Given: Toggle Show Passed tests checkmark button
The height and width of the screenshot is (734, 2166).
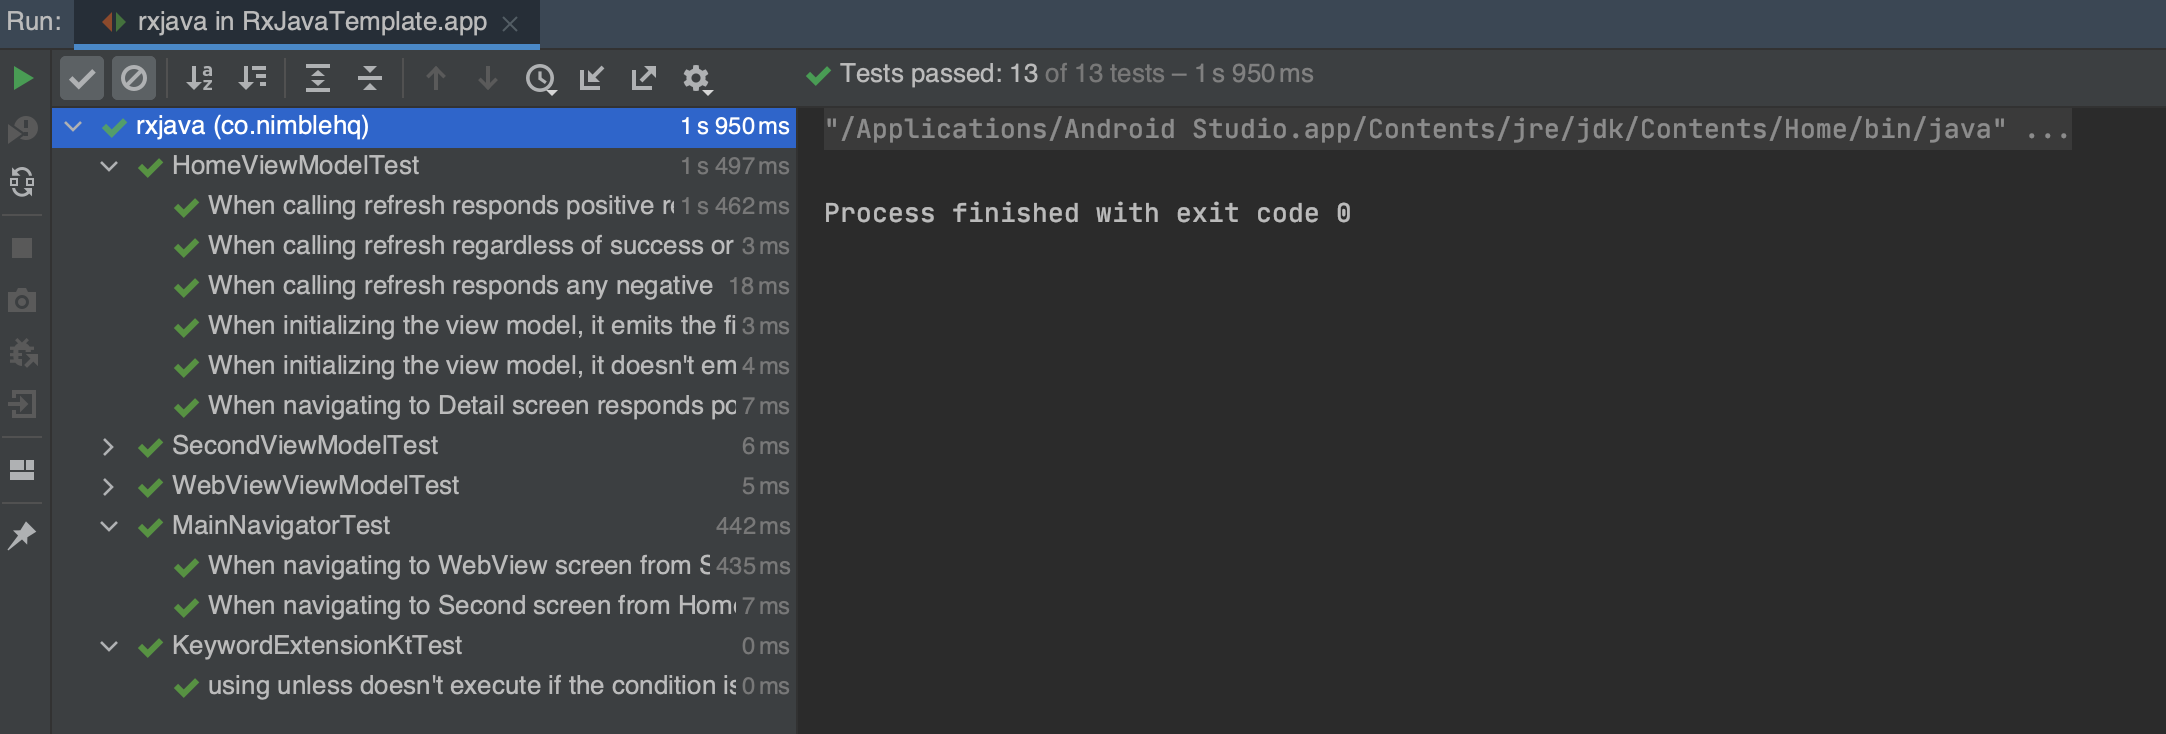Looking at the screenshot, I should pos(82,78).
